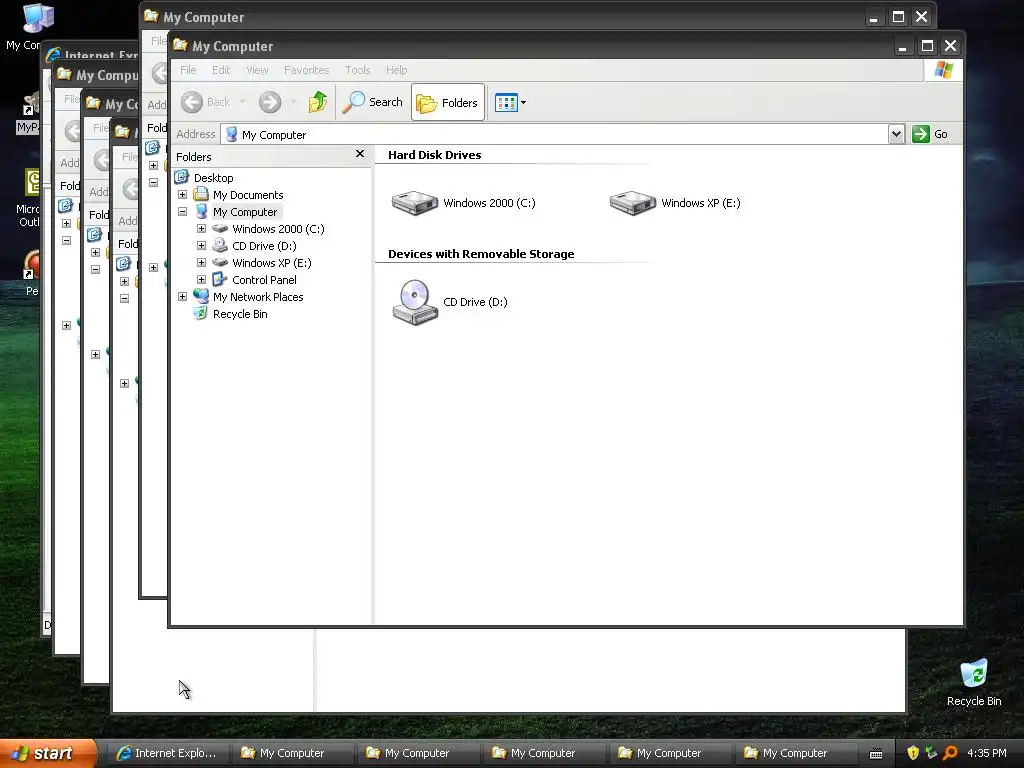Activate last My Computer taskbar button
This screenshot has height=768, width=1024.
click(x=795, y=753)
